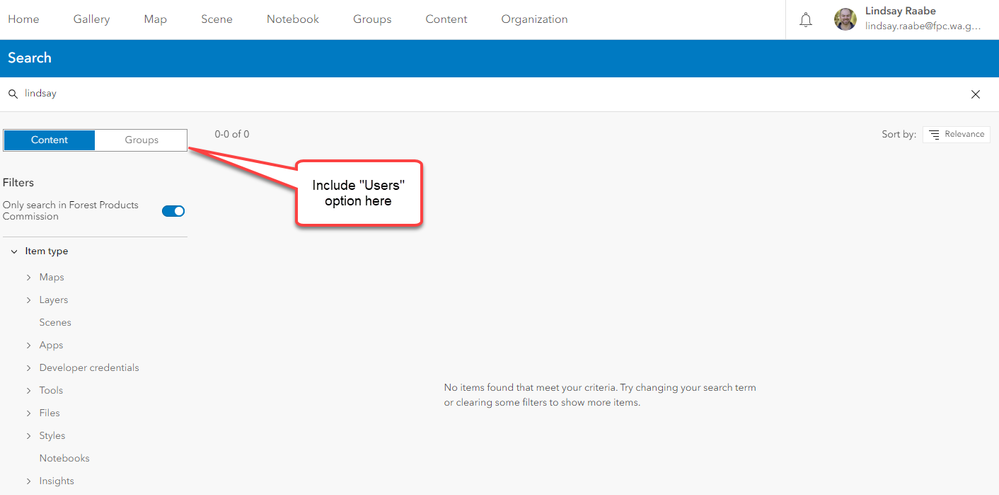This screenshot has height=495, width=999.
Task: Click the Search page heading
Action: click(29, 58)
